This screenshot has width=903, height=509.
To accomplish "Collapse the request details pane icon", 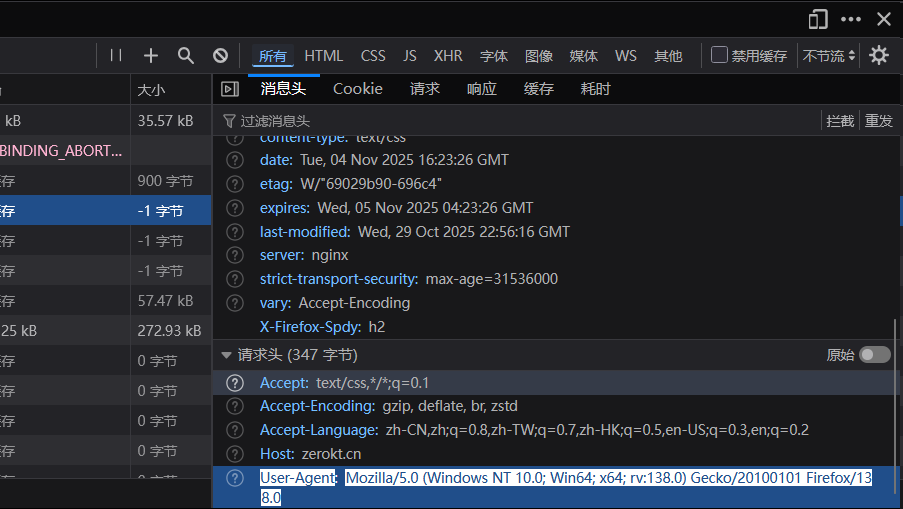I will (x=230, y=89).
